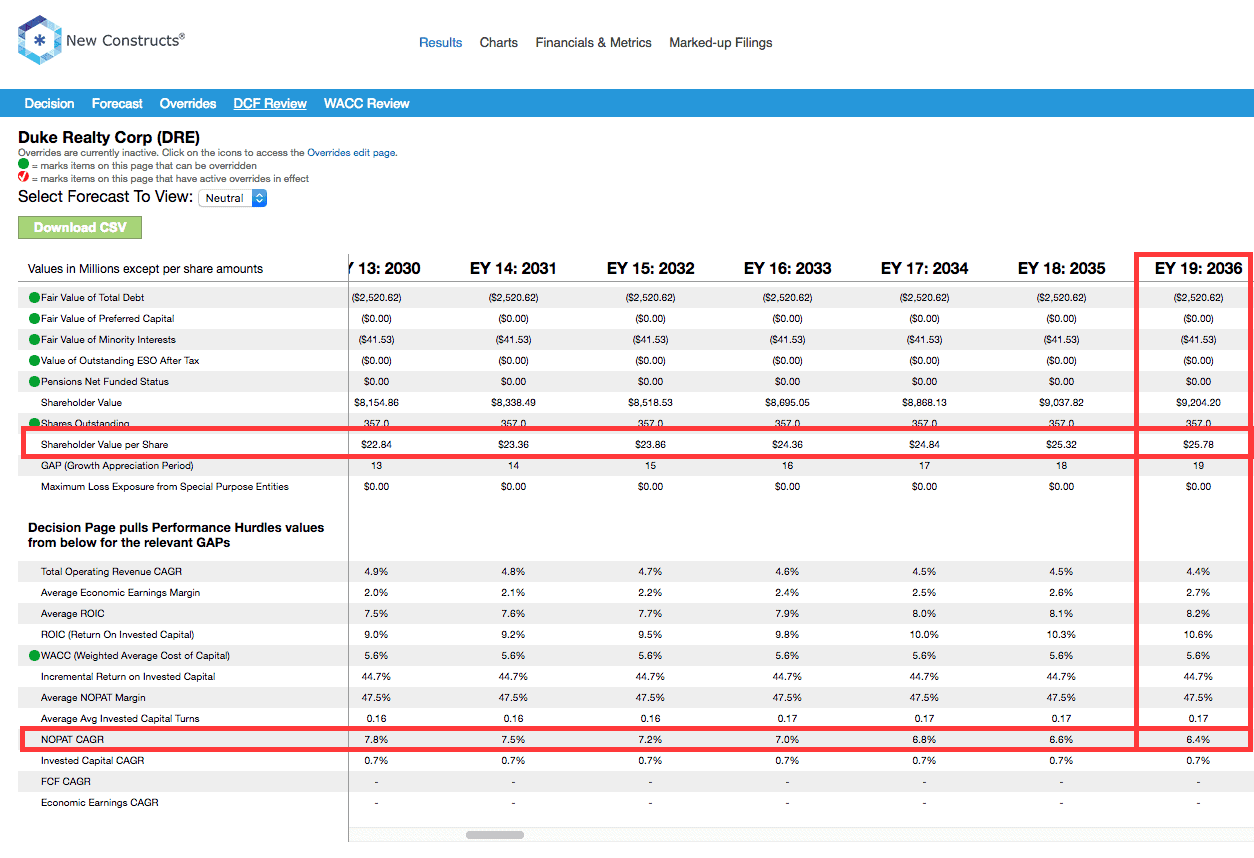Click the Fair Value of Total Debt label

tap(93, 297)
